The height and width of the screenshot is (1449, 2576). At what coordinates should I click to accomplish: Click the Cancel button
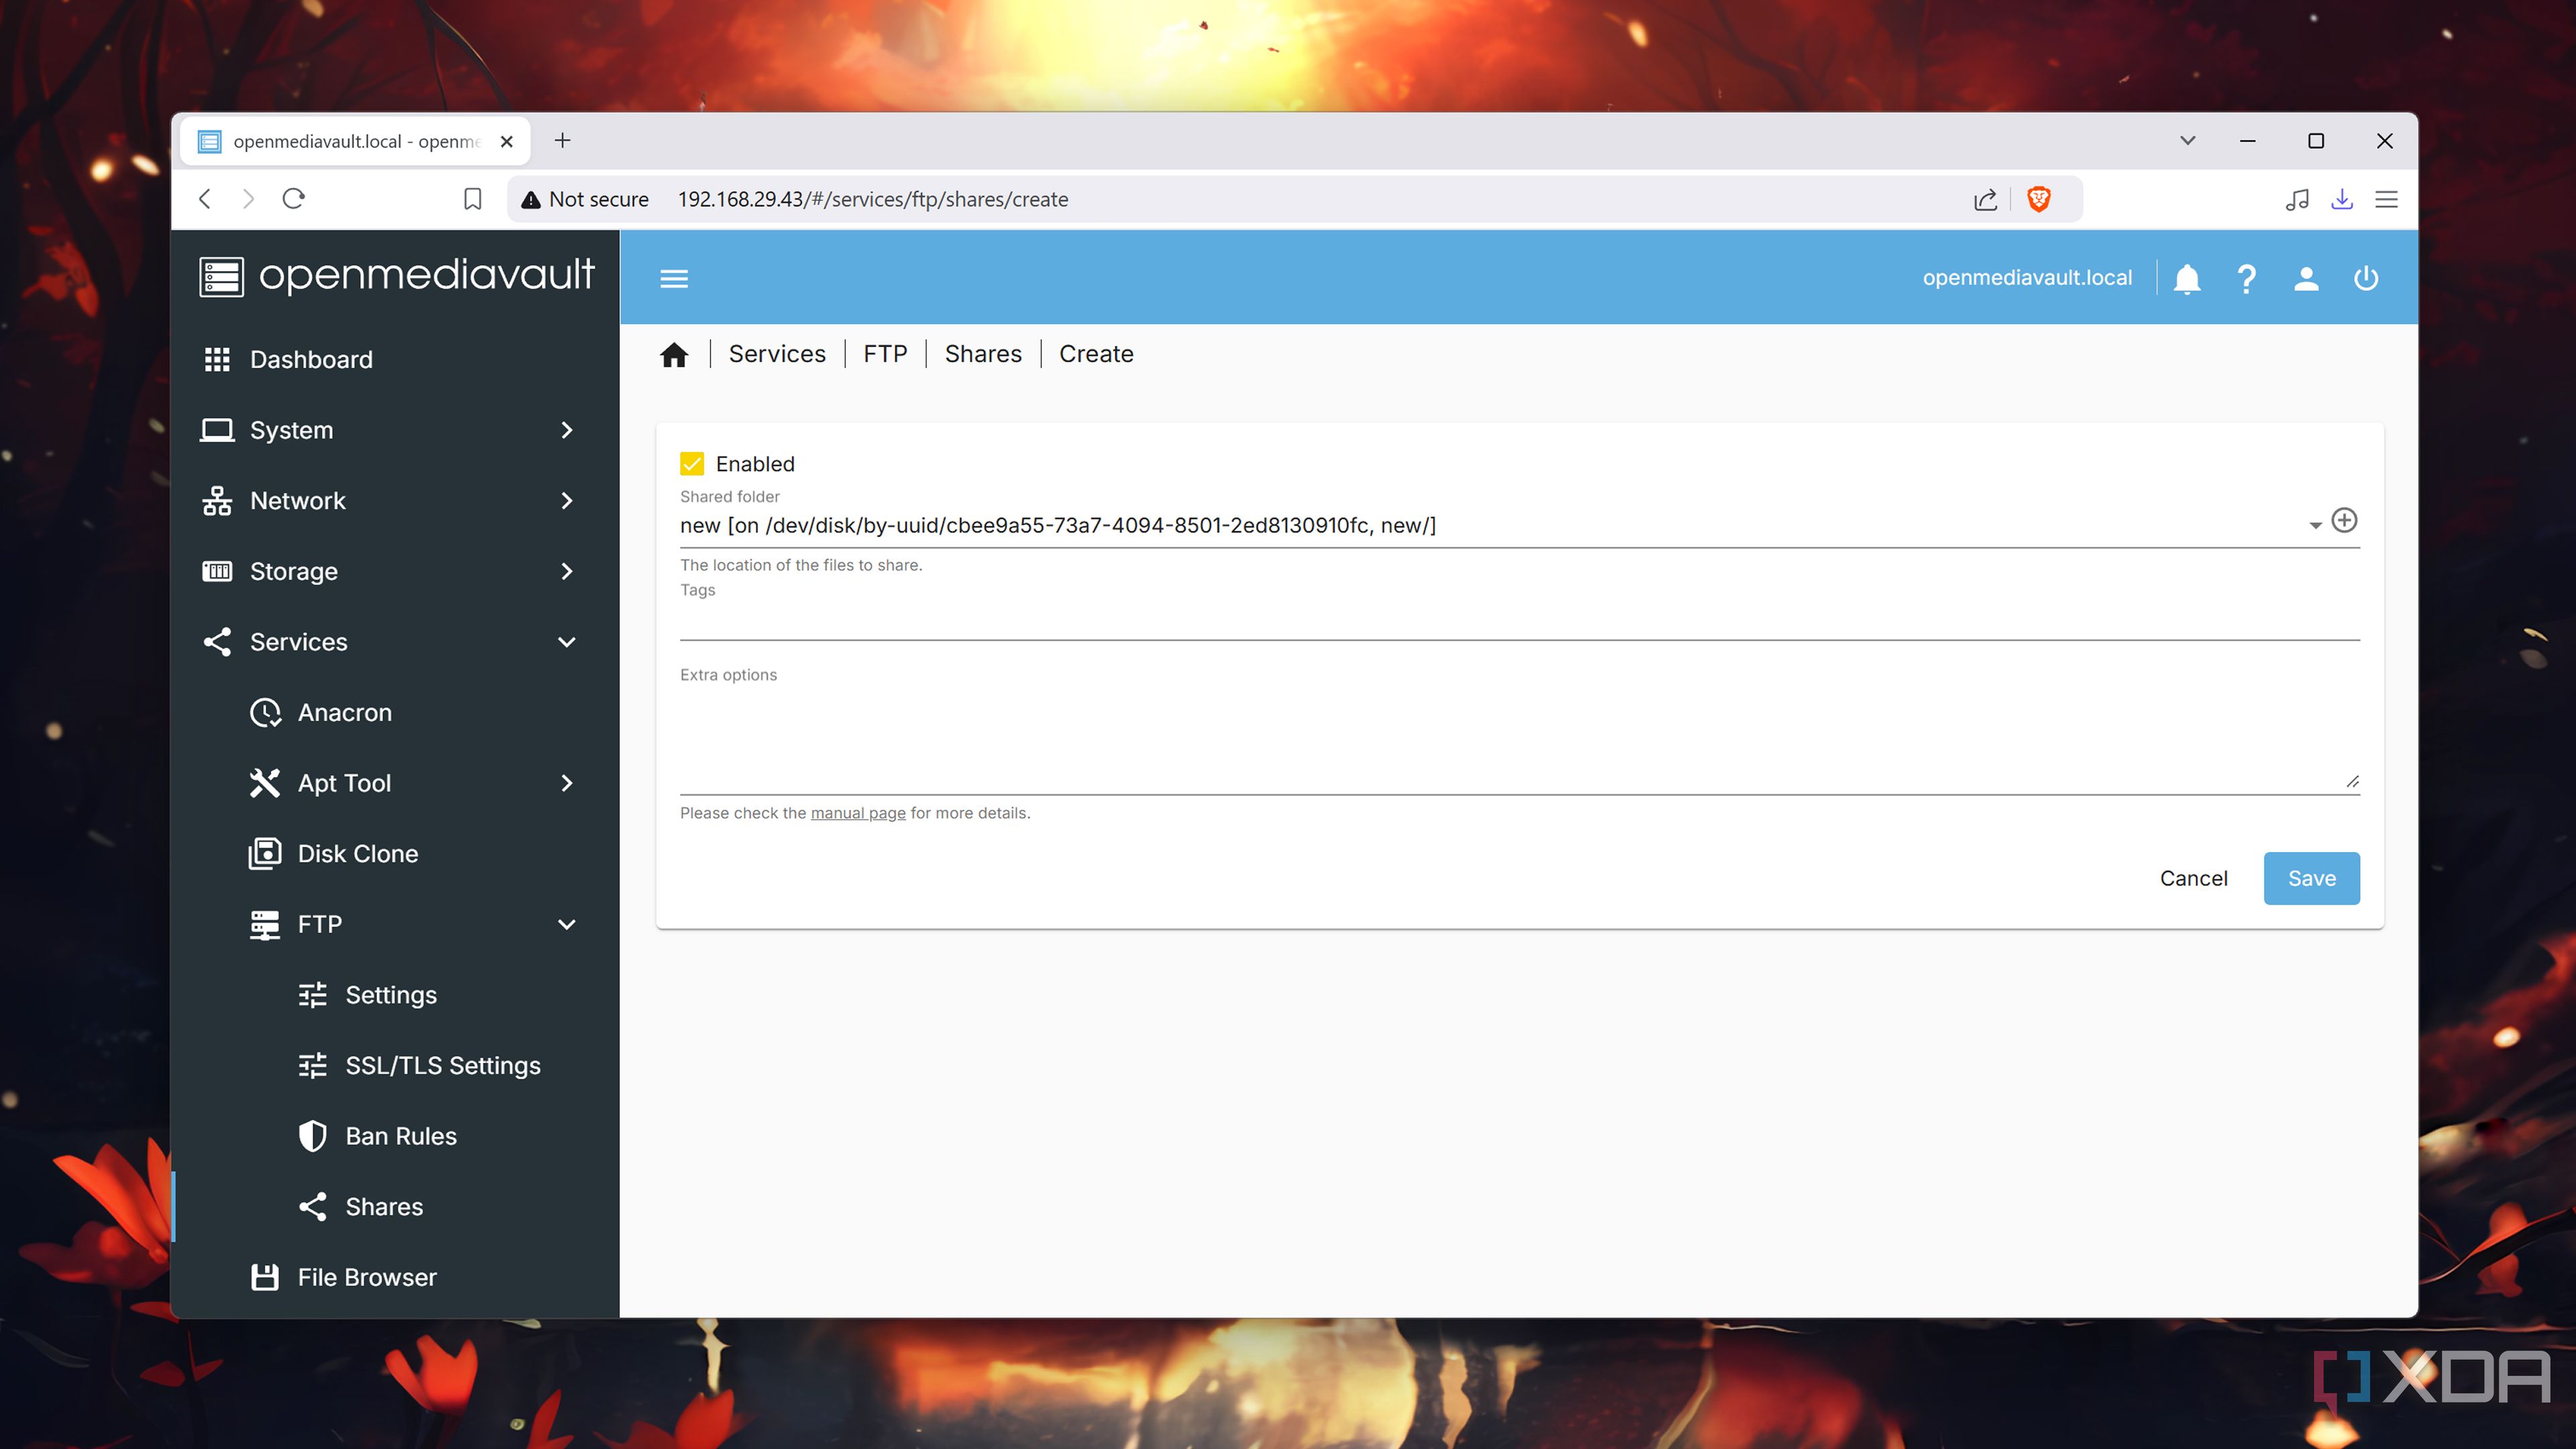2193,878
